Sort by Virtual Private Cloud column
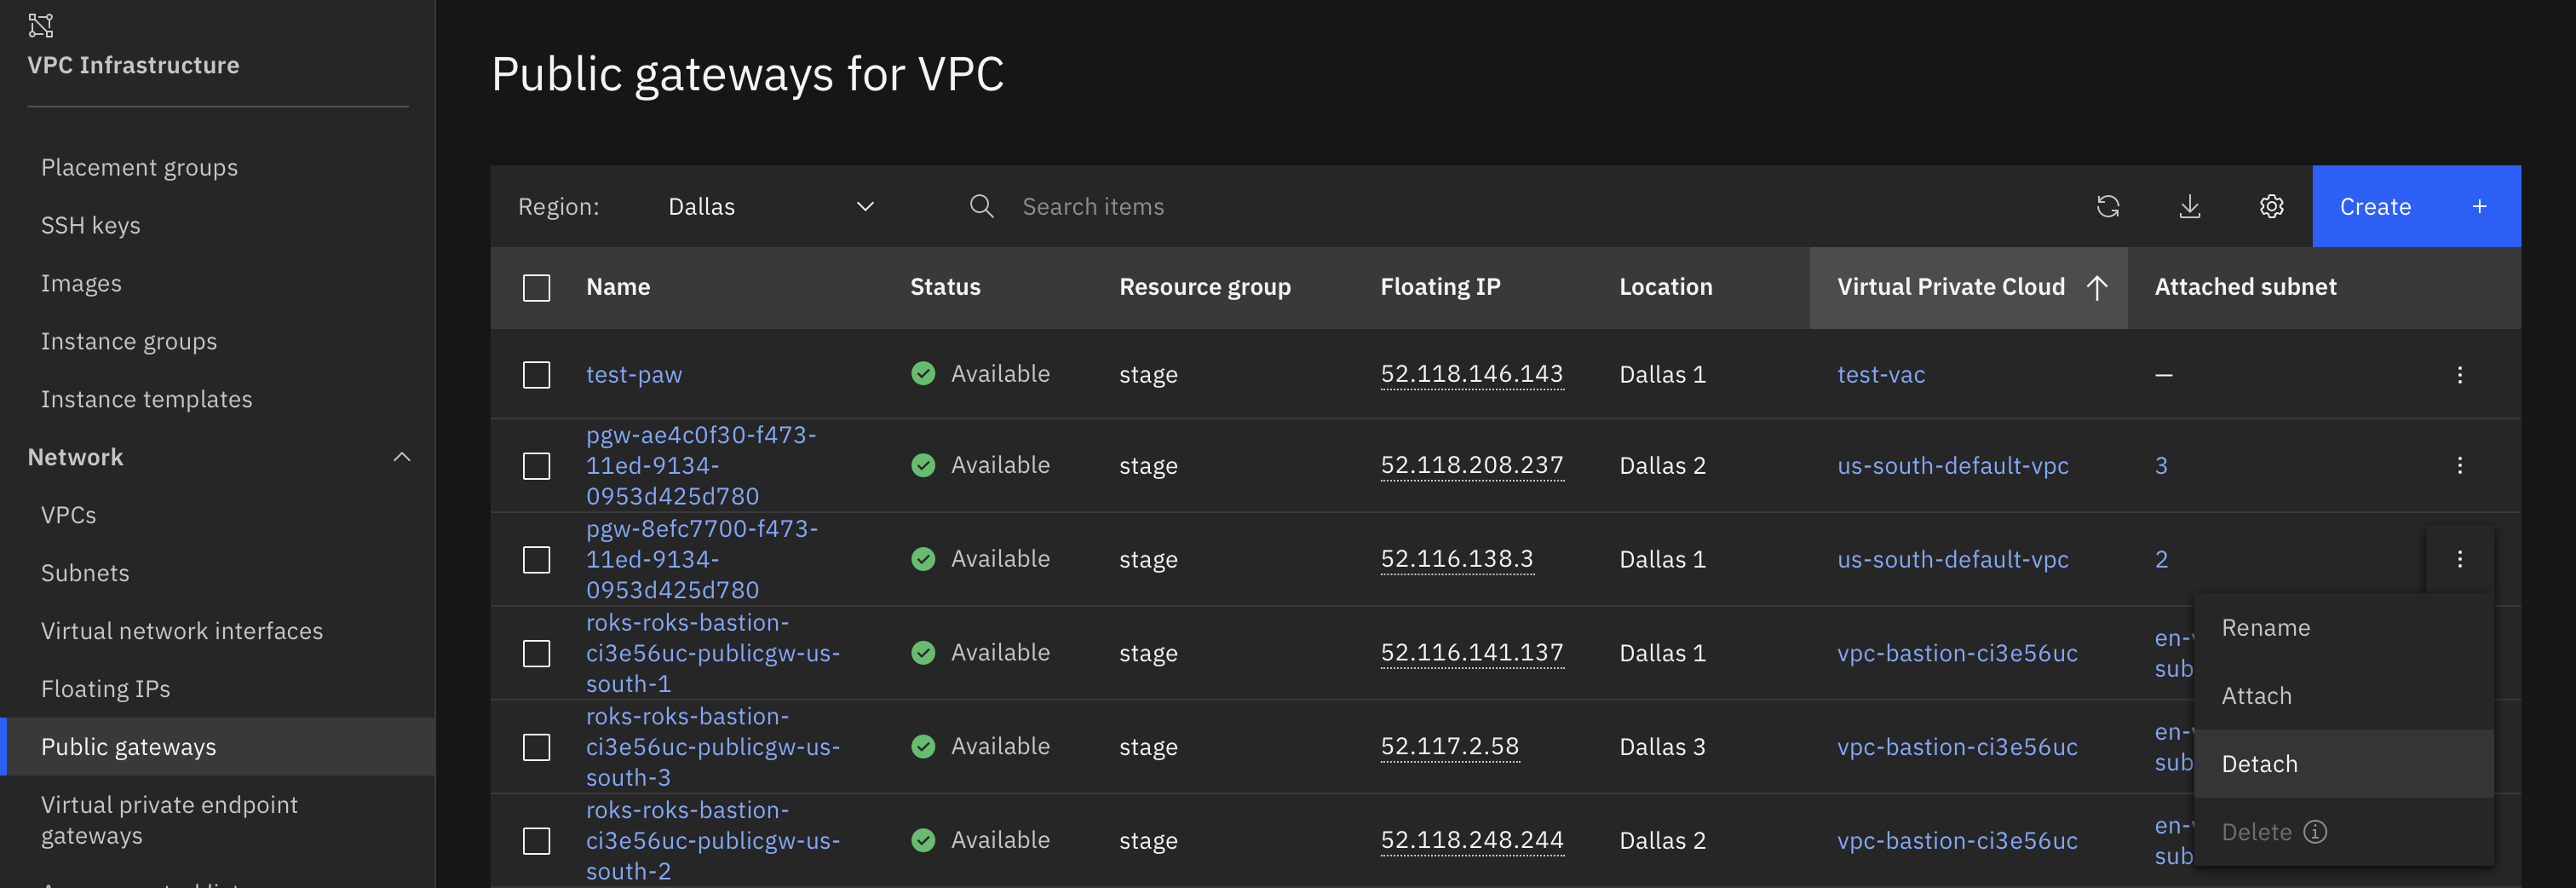The image size is (2576, 888). pos(1967,288)
